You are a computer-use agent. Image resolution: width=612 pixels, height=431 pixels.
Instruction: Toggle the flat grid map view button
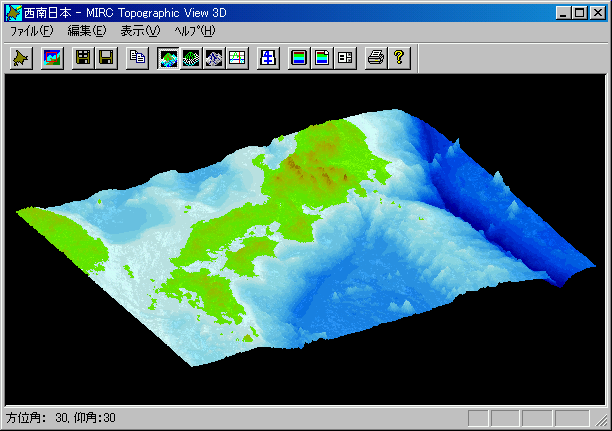[236, 58]
